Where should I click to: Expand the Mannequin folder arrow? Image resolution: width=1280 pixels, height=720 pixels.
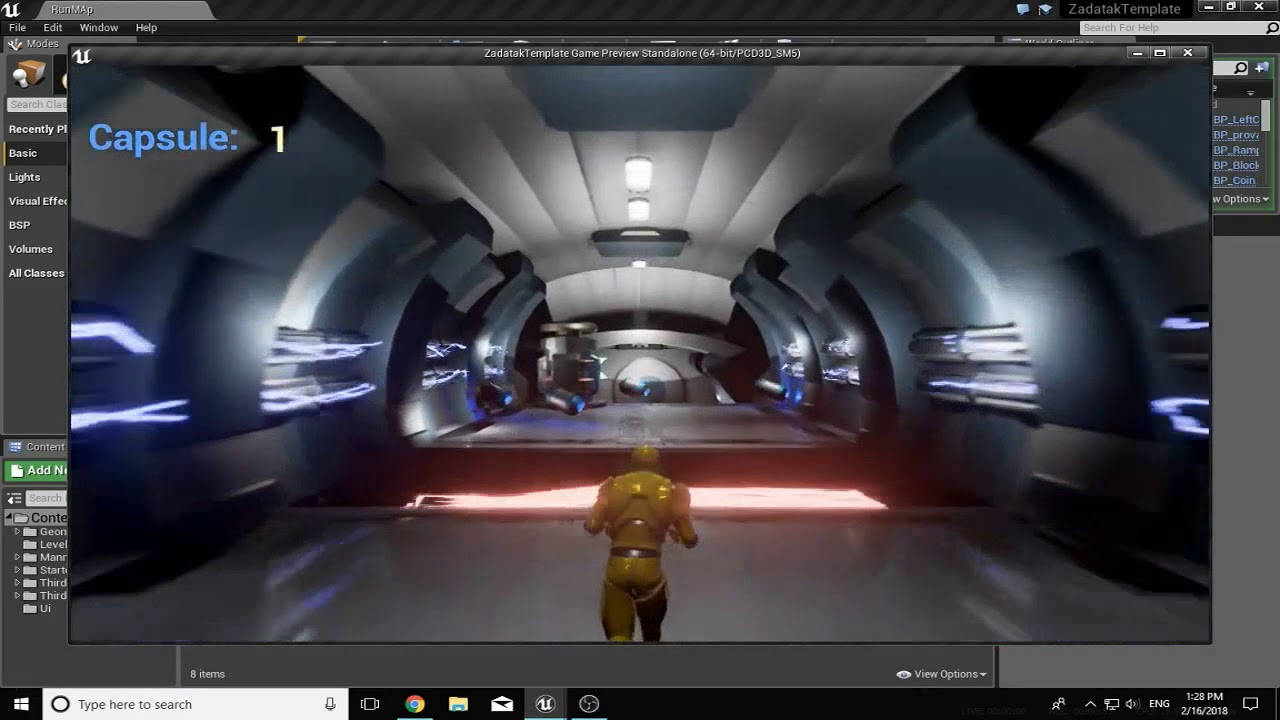coord(17,557)
